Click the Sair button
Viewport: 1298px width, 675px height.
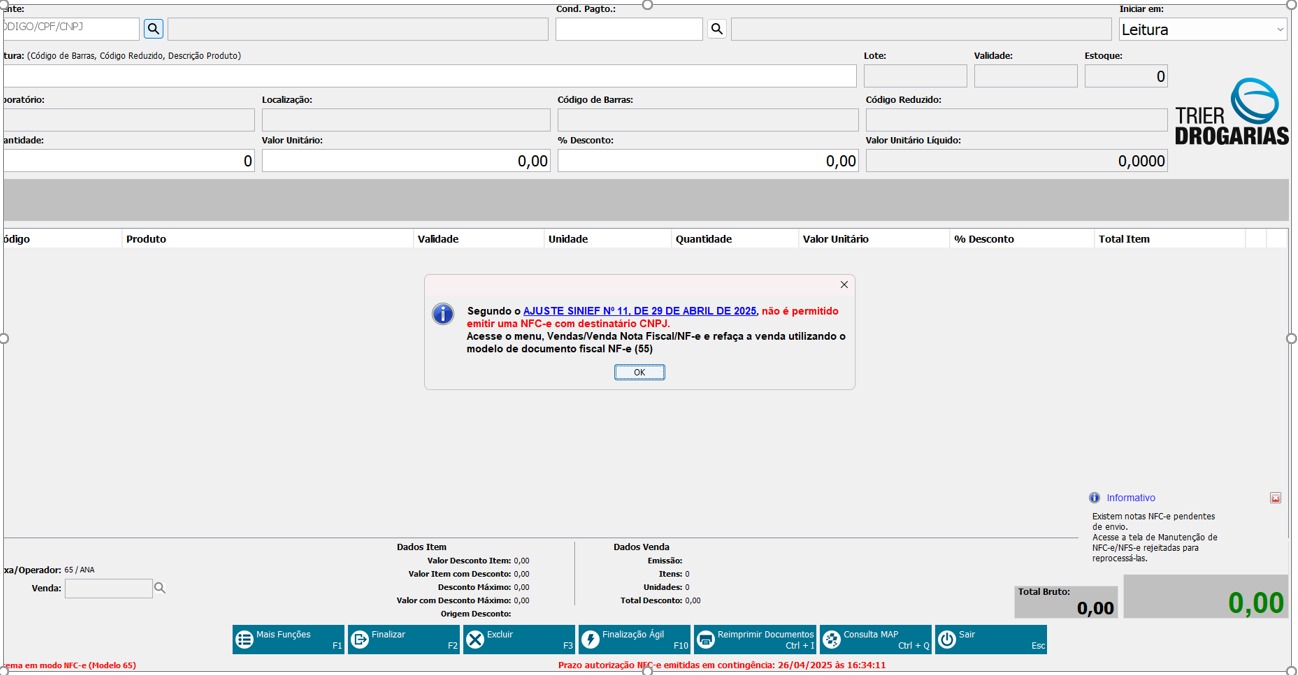point(990,640)
